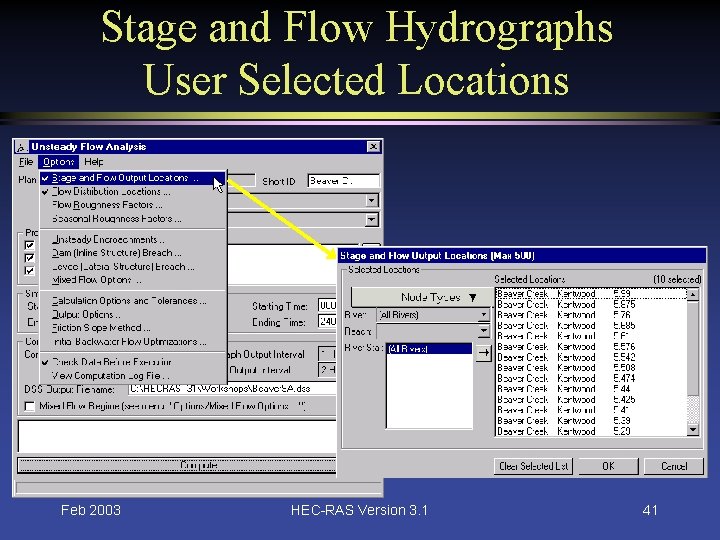Choose Mixed Flow Options menu entry
720x540 pixels.
132,280
